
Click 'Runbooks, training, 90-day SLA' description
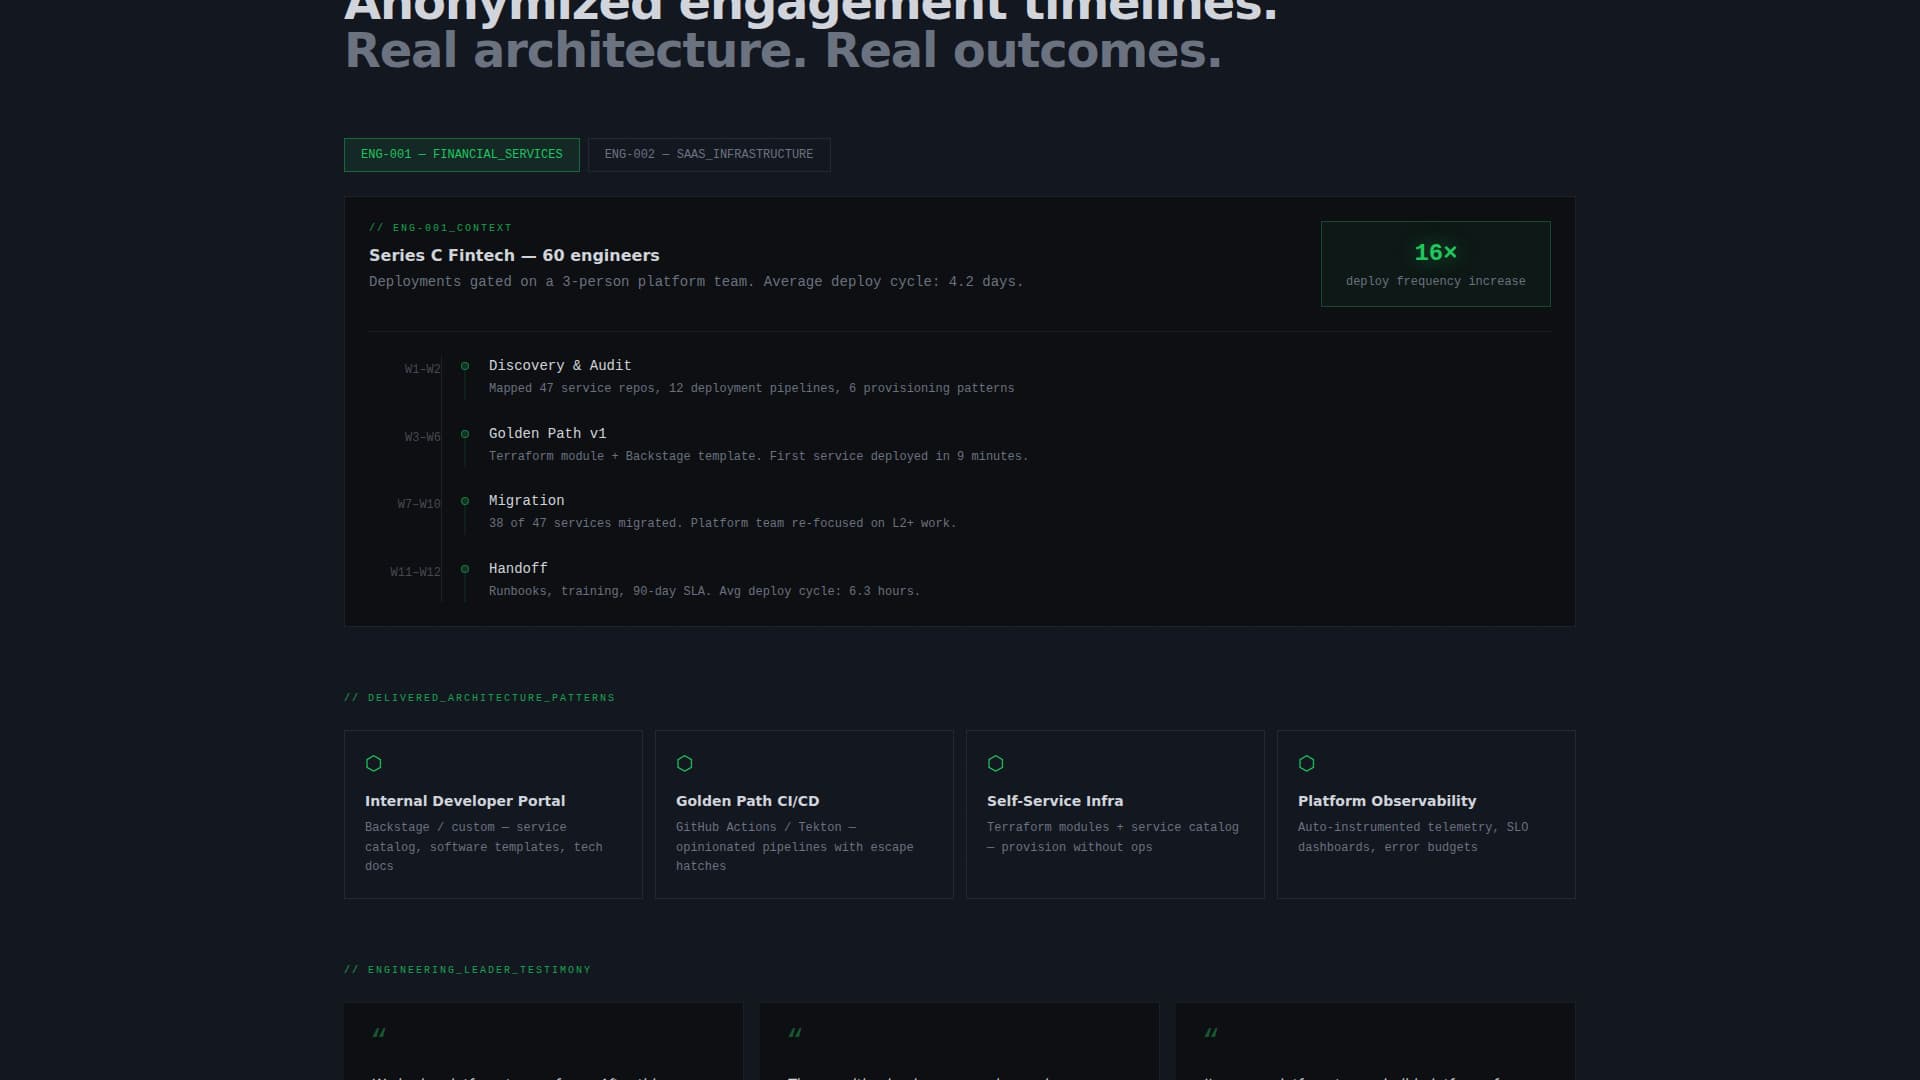[704, 591]
